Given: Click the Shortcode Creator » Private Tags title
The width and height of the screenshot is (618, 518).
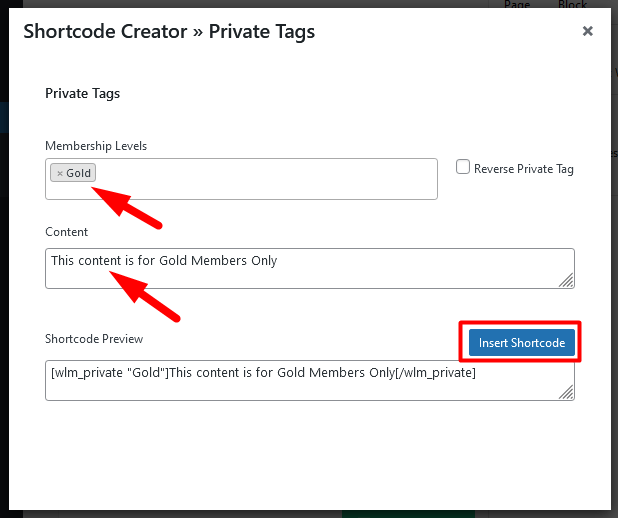Looking at the screenshot, I should (x=169, y=32).
